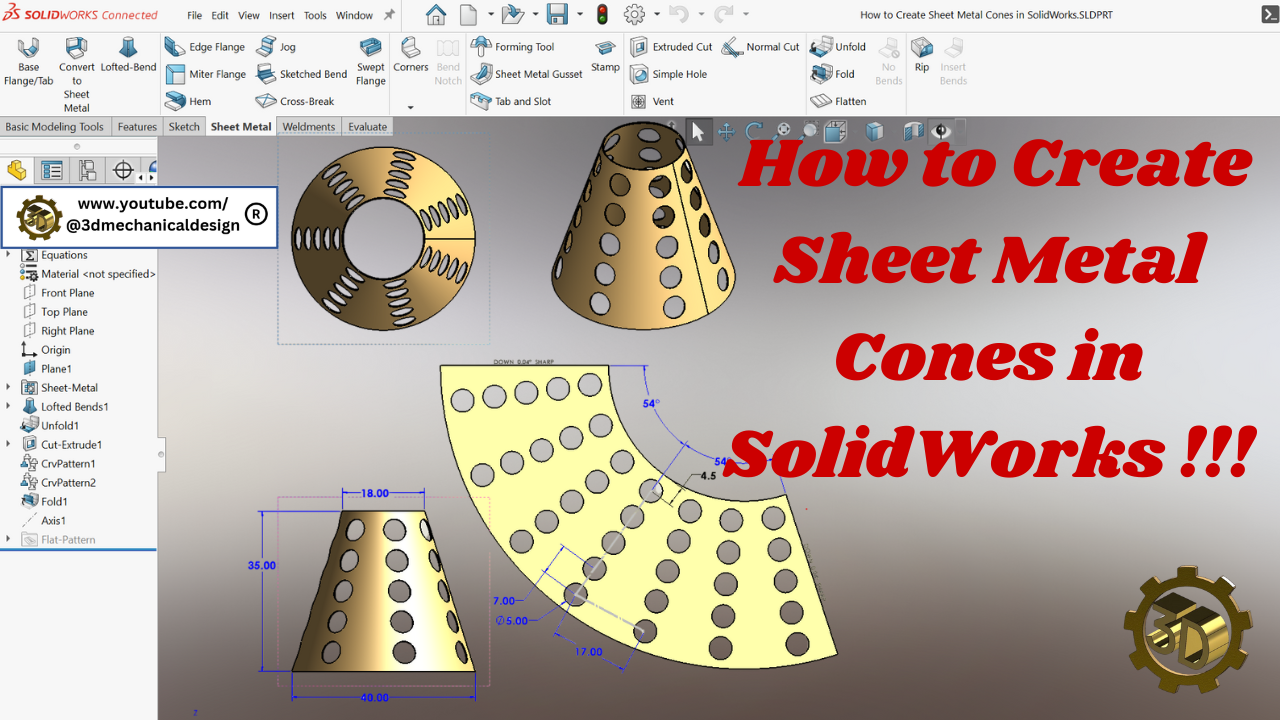Select the Rip tool
1280x720 pixels.
point(922,55)
